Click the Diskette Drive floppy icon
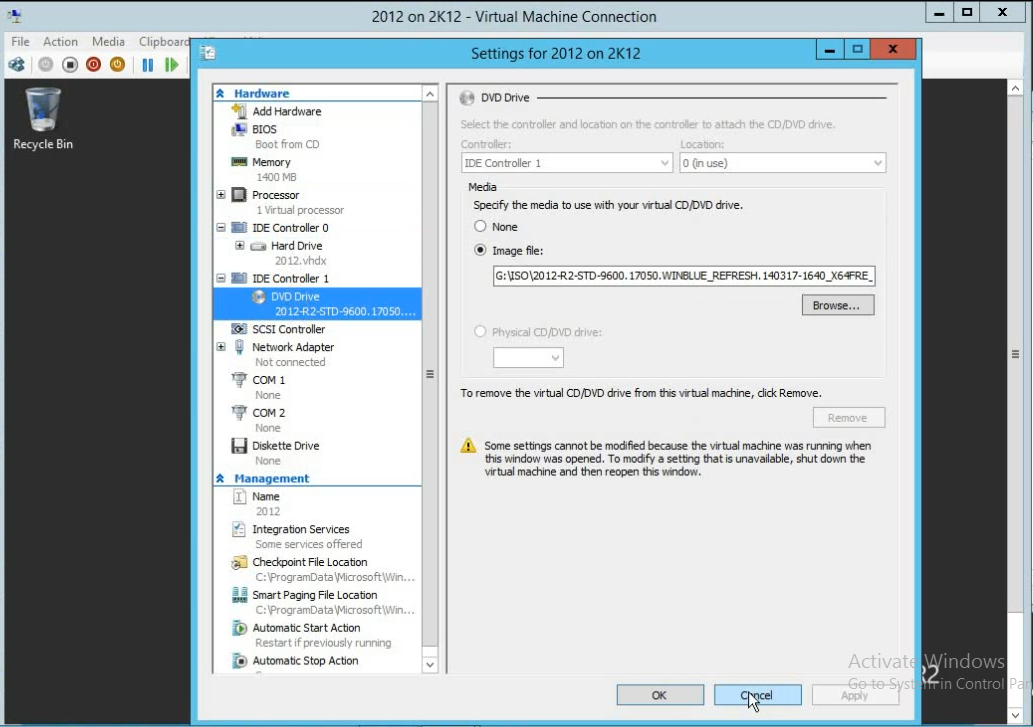 (x=239, y=446)
